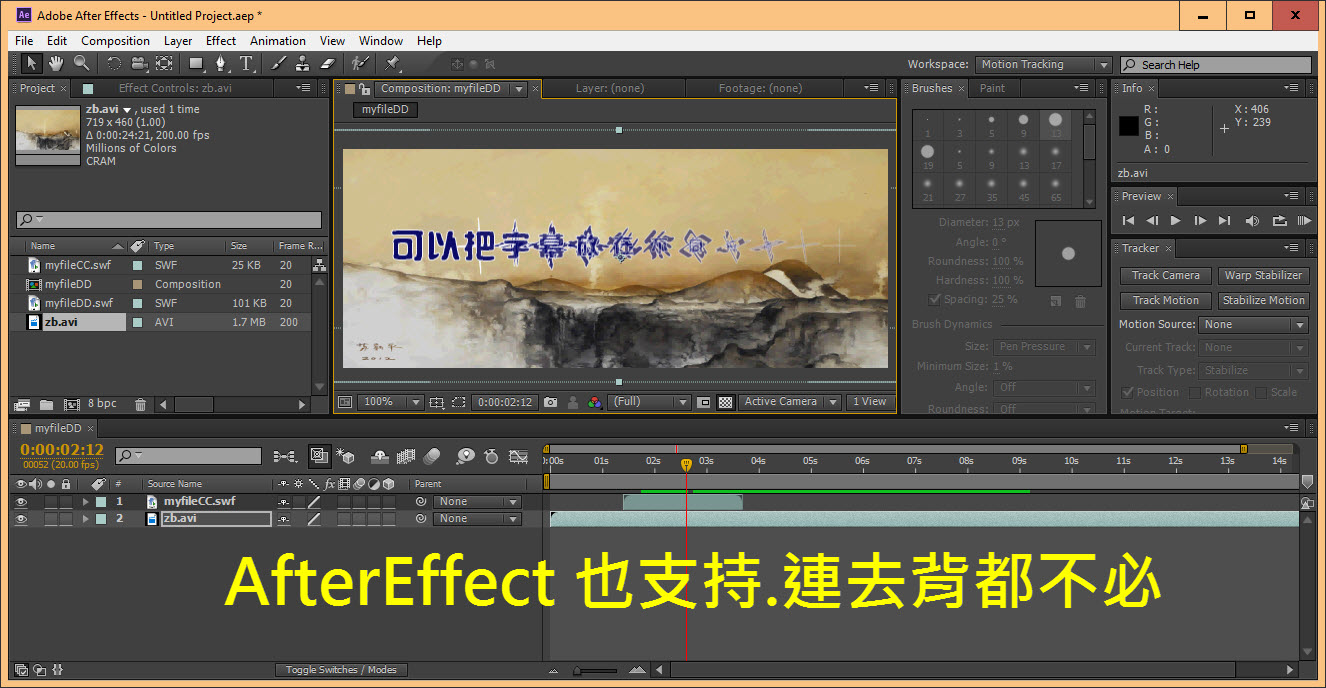Image resolution: width=1326 pixels, height=688 pixels.
Task: Click the Search Help field
Action: (1215, 65)
